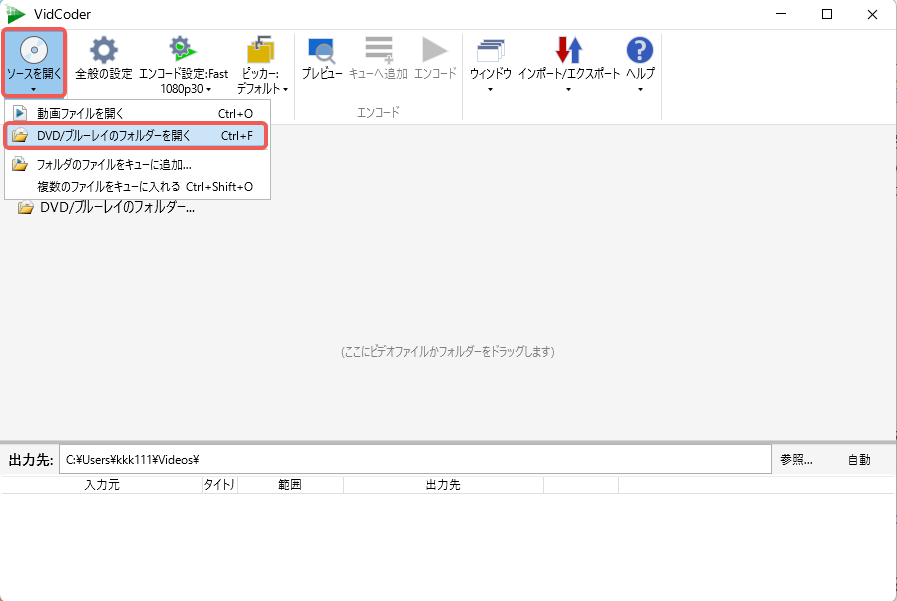Choose 'DVD/ブルーレイのフォルダーを開く' menu item
Screen dimensions: 897x601
[113, 135]
